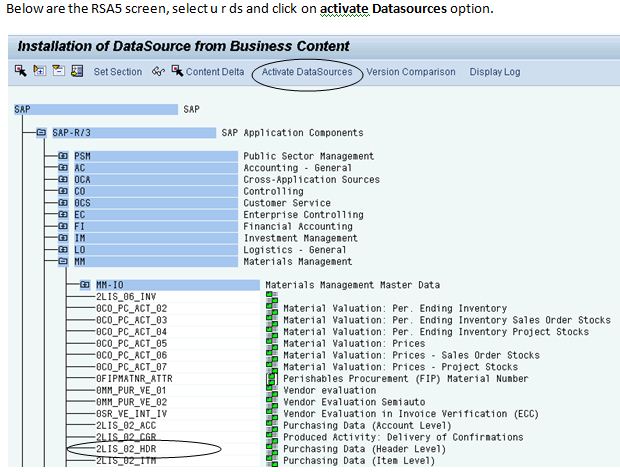
Task: Expand the EC Enterprise Controlling folder
Action: [x=63, y=215]
